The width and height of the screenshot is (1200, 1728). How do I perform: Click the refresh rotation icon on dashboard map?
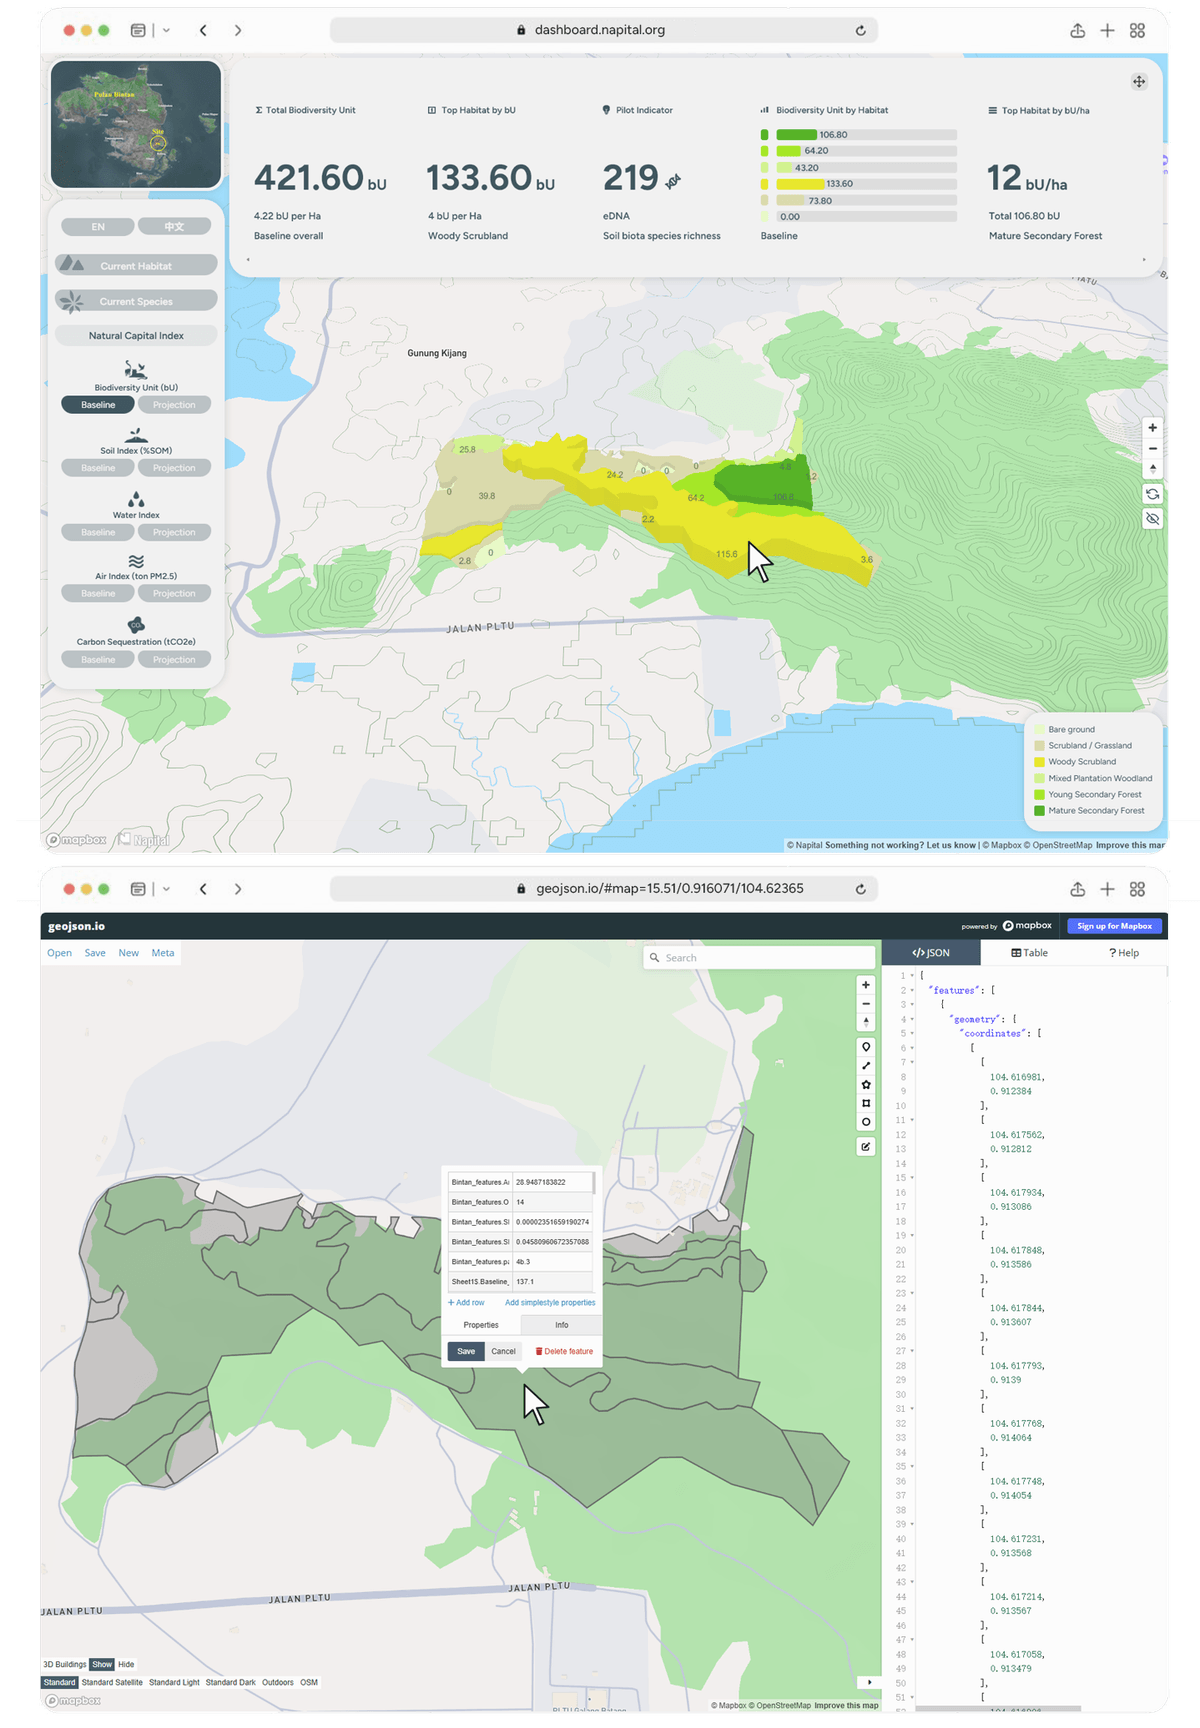(x=1153, y=494)
